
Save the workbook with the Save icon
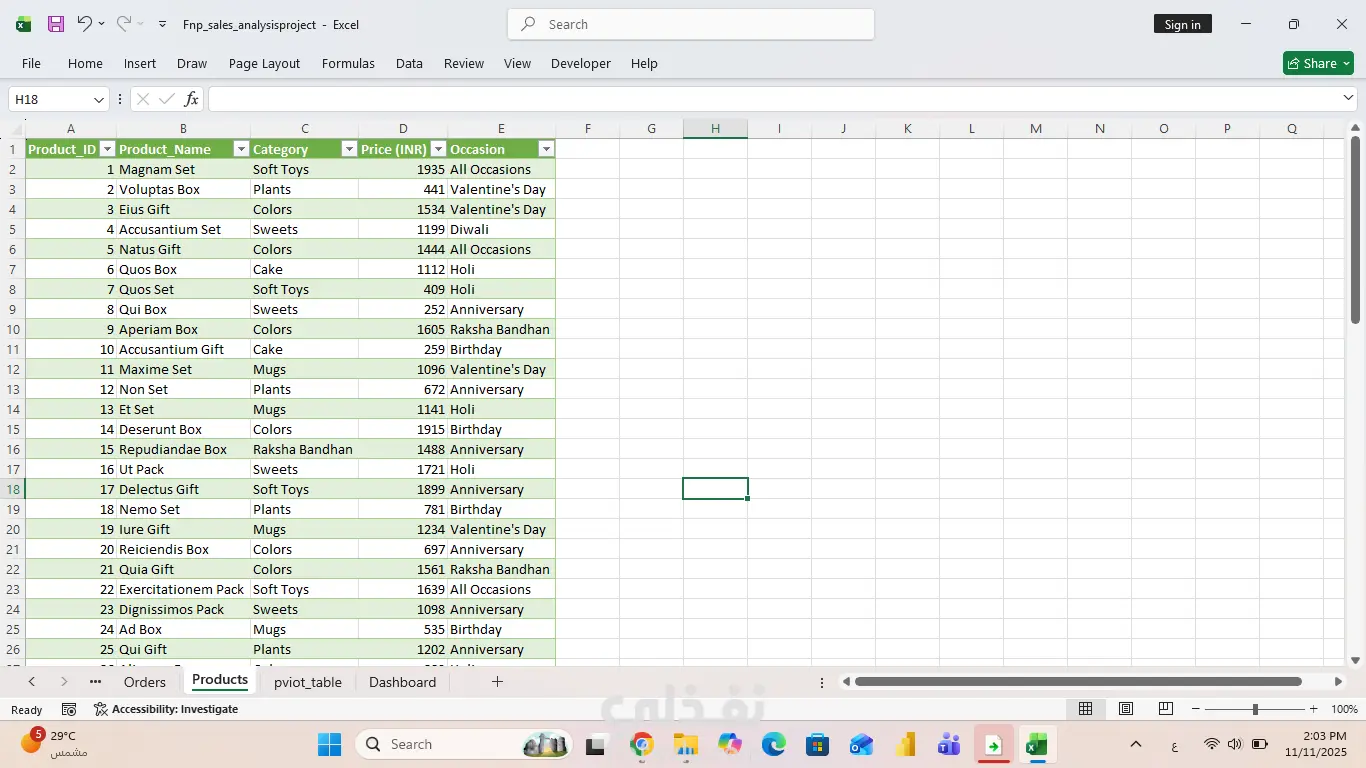coord(56,24)
